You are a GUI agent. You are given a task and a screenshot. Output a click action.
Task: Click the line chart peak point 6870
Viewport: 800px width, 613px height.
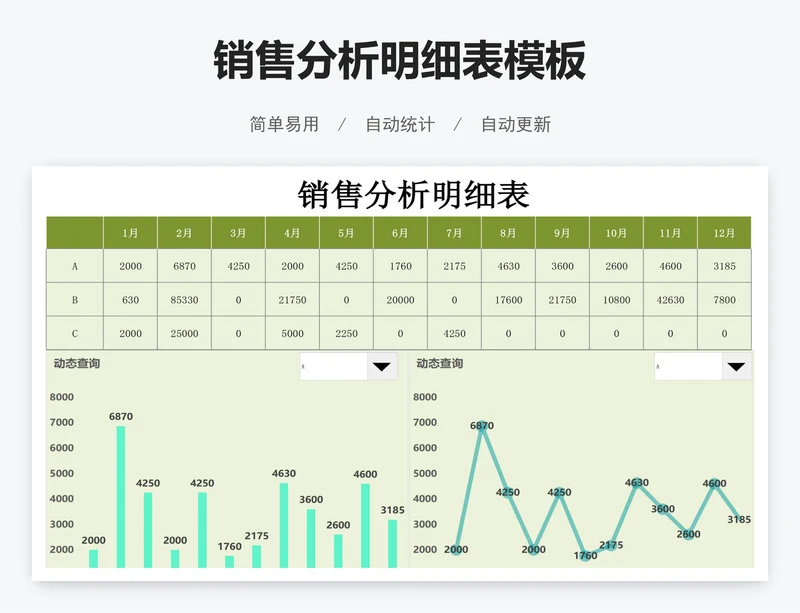(x=482, y=425)
